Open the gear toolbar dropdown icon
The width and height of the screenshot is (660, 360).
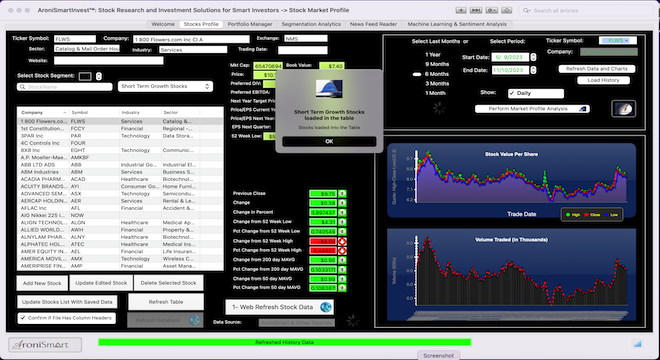tap(492, 10)
